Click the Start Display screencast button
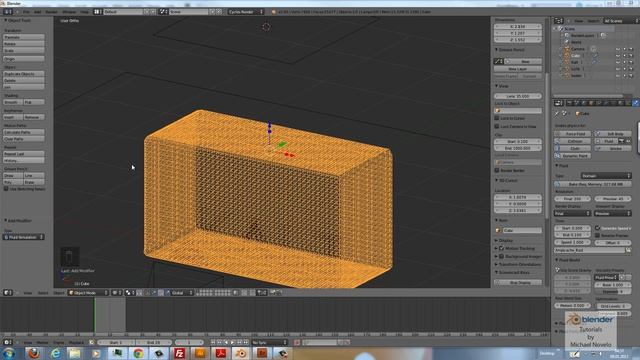The height and width of the screenshot is (360, 640). [x=518, y=282]
